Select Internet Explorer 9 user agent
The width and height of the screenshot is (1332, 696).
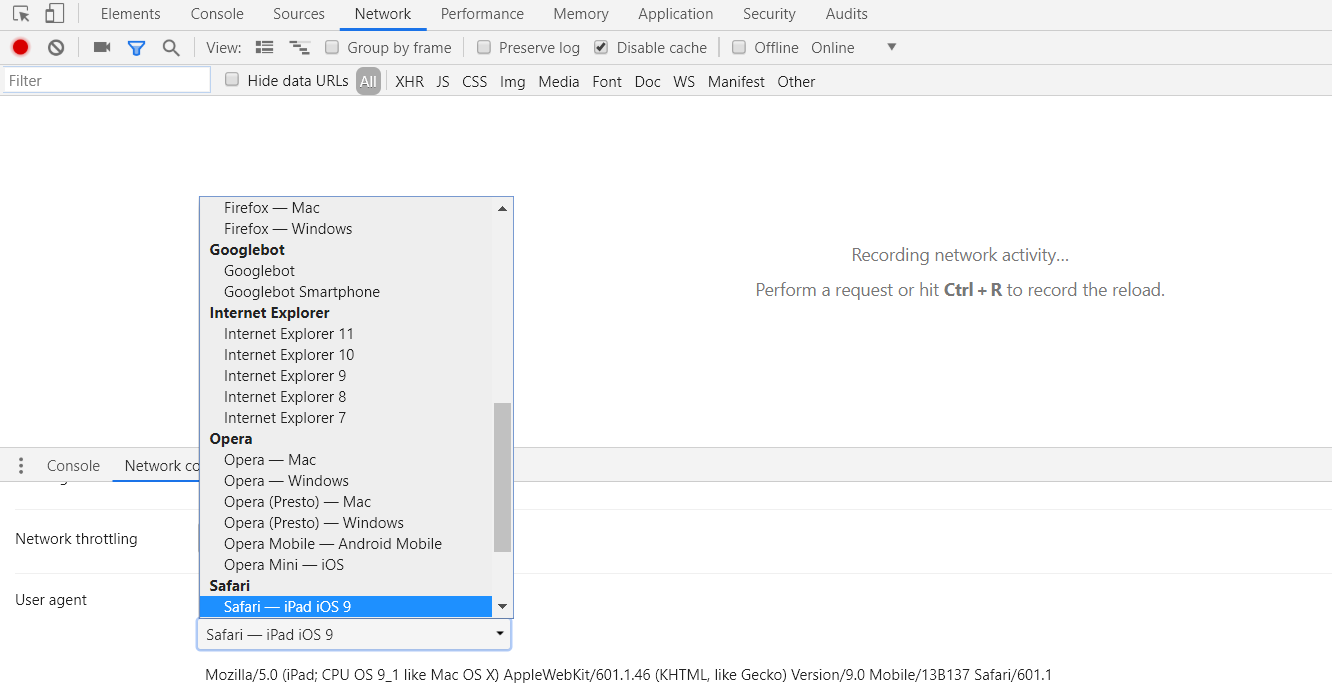346,376
